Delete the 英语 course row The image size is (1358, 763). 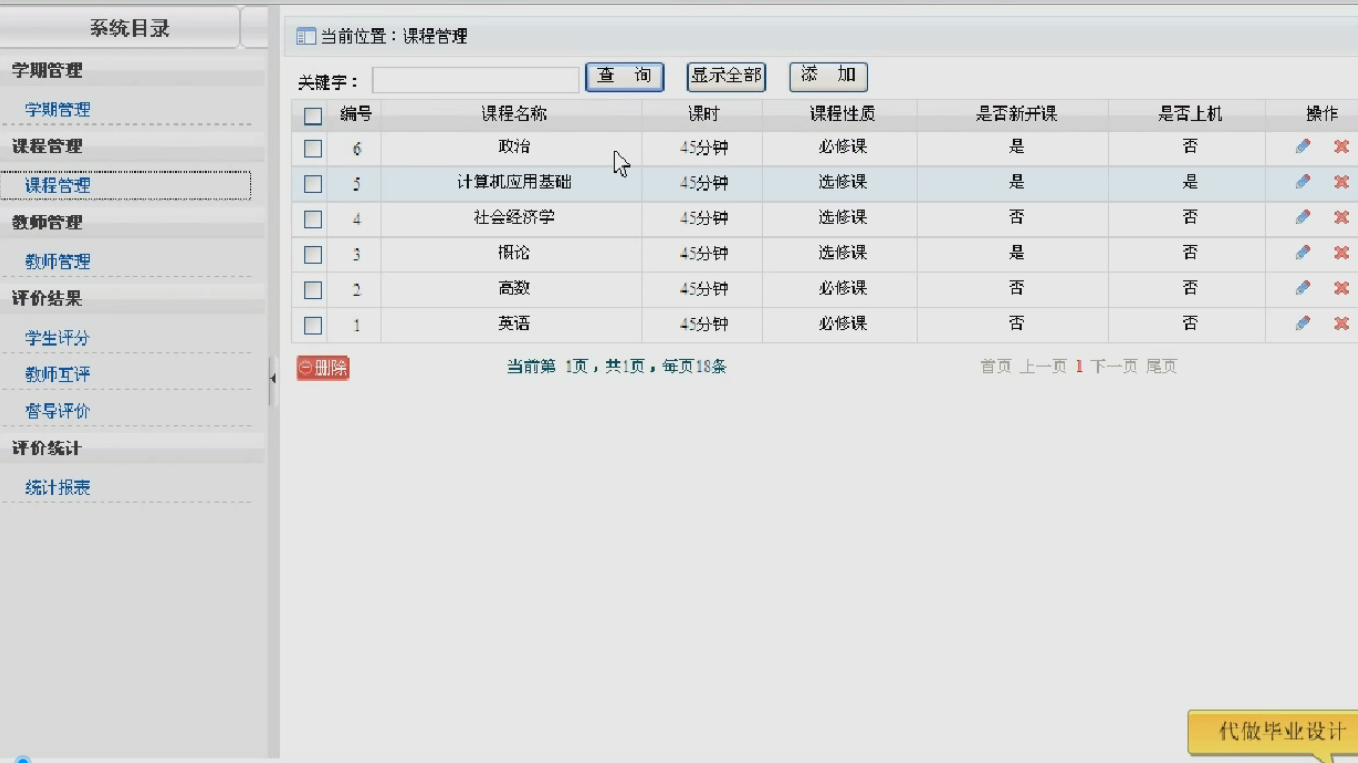(x=1341, y=323)
